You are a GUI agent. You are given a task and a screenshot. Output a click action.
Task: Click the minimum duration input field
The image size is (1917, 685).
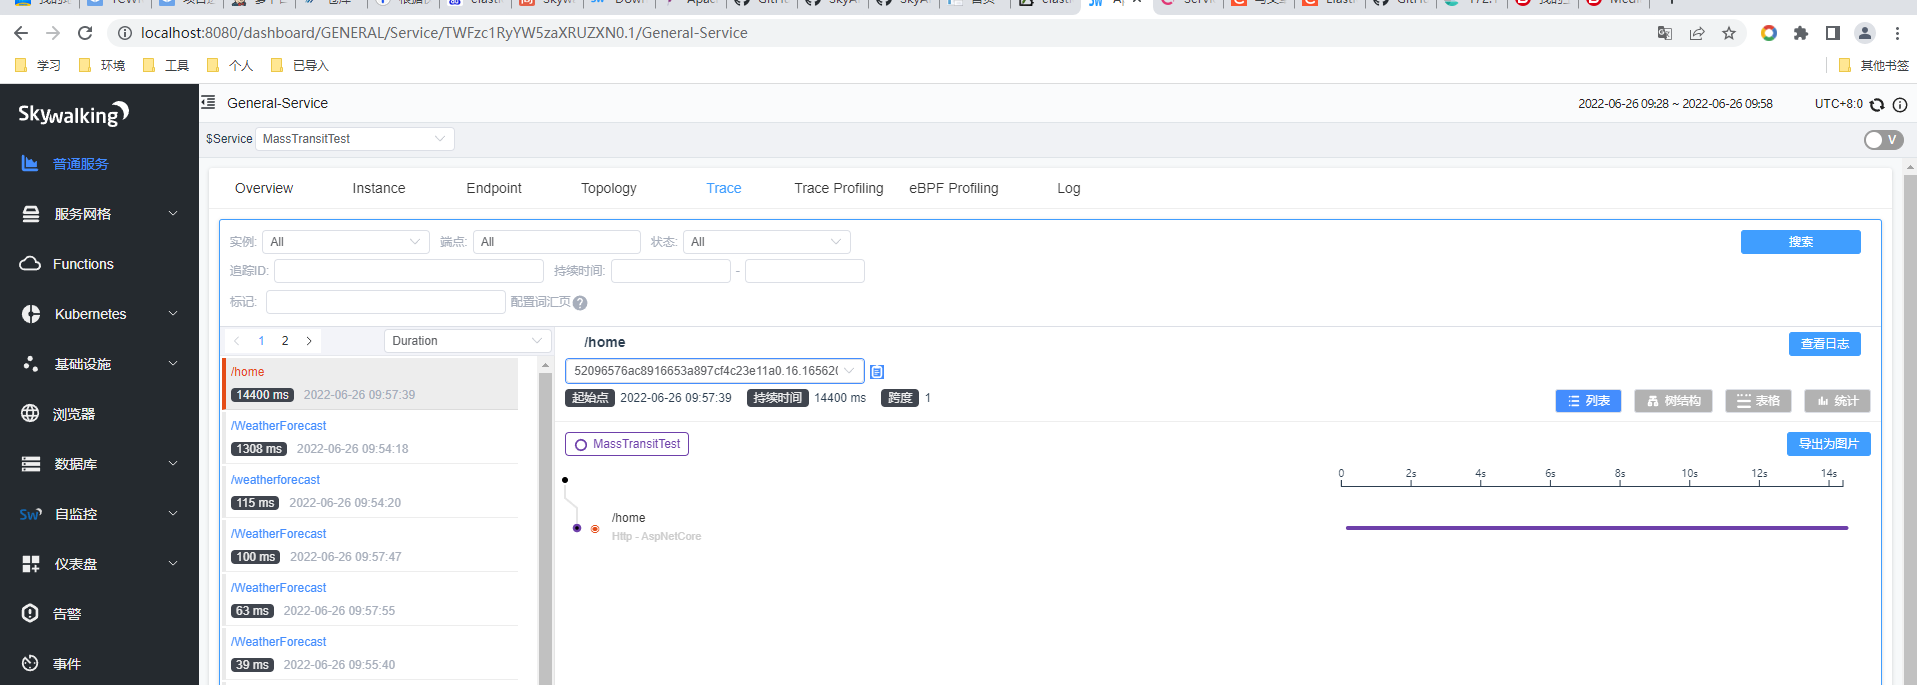[671, 271]
